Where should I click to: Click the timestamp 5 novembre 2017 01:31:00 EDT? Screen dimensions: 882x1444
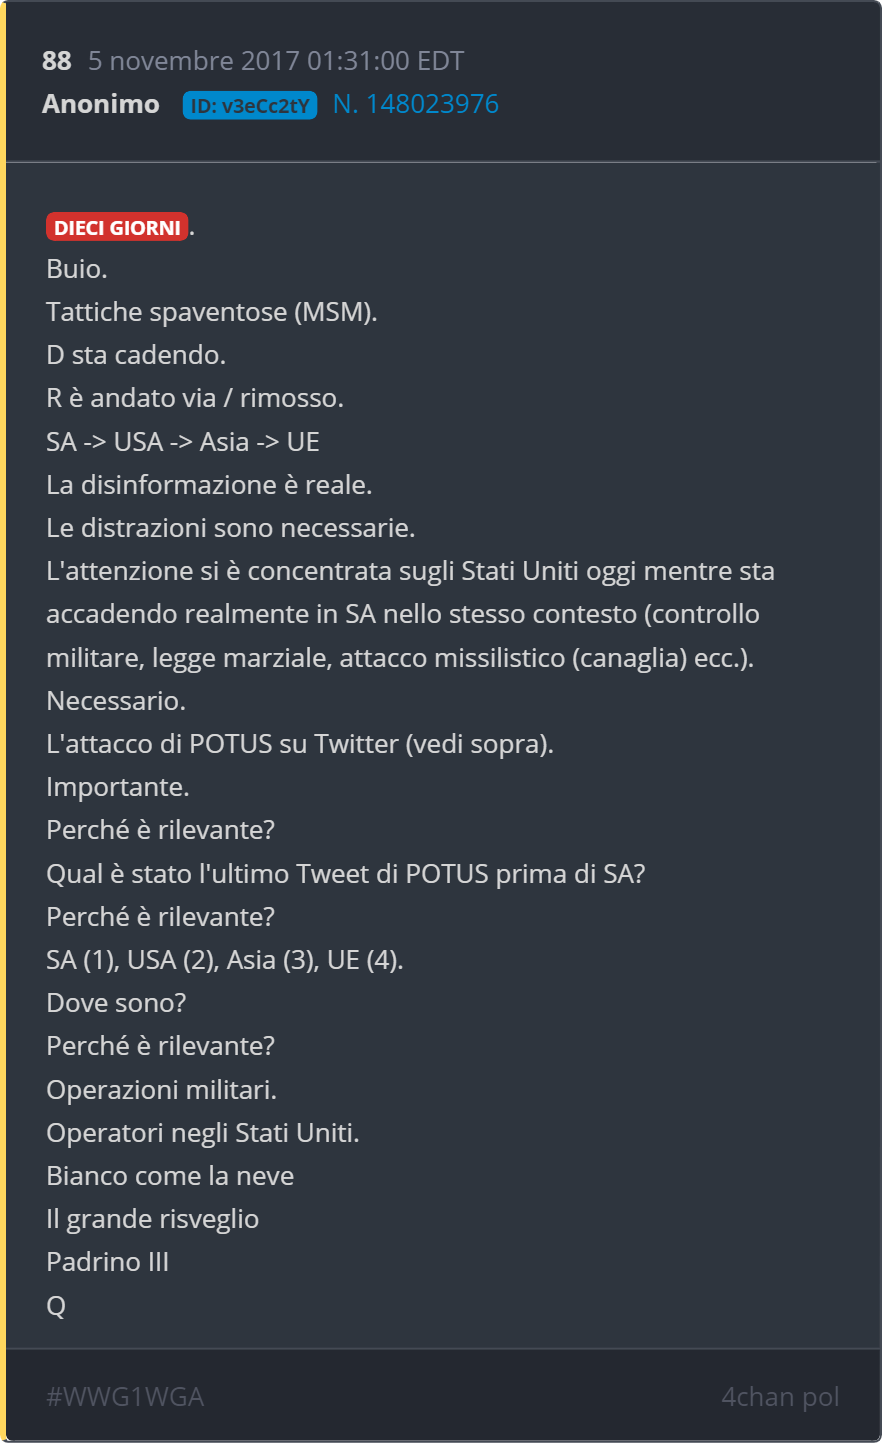(x=276, y=61)
